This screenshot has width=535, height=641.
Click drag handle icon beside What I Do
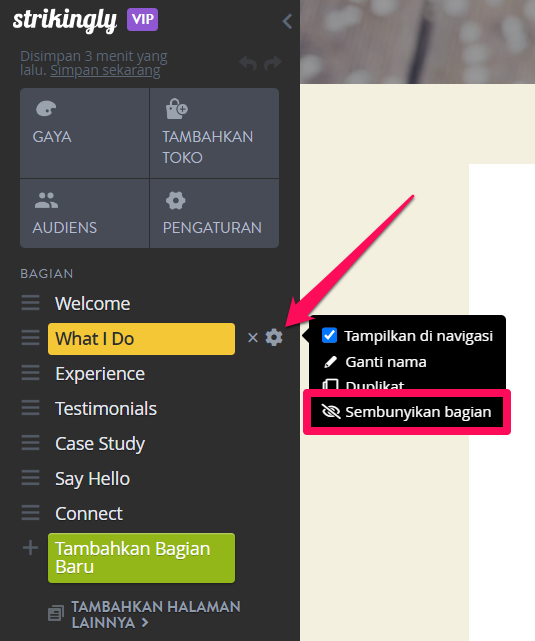coord(31,338)
